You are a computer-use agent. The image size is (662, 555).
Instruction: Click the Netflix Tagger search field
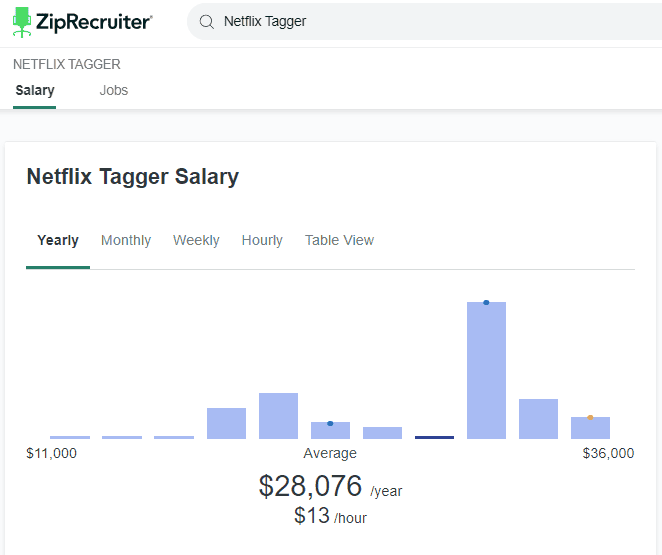point(424,22)
